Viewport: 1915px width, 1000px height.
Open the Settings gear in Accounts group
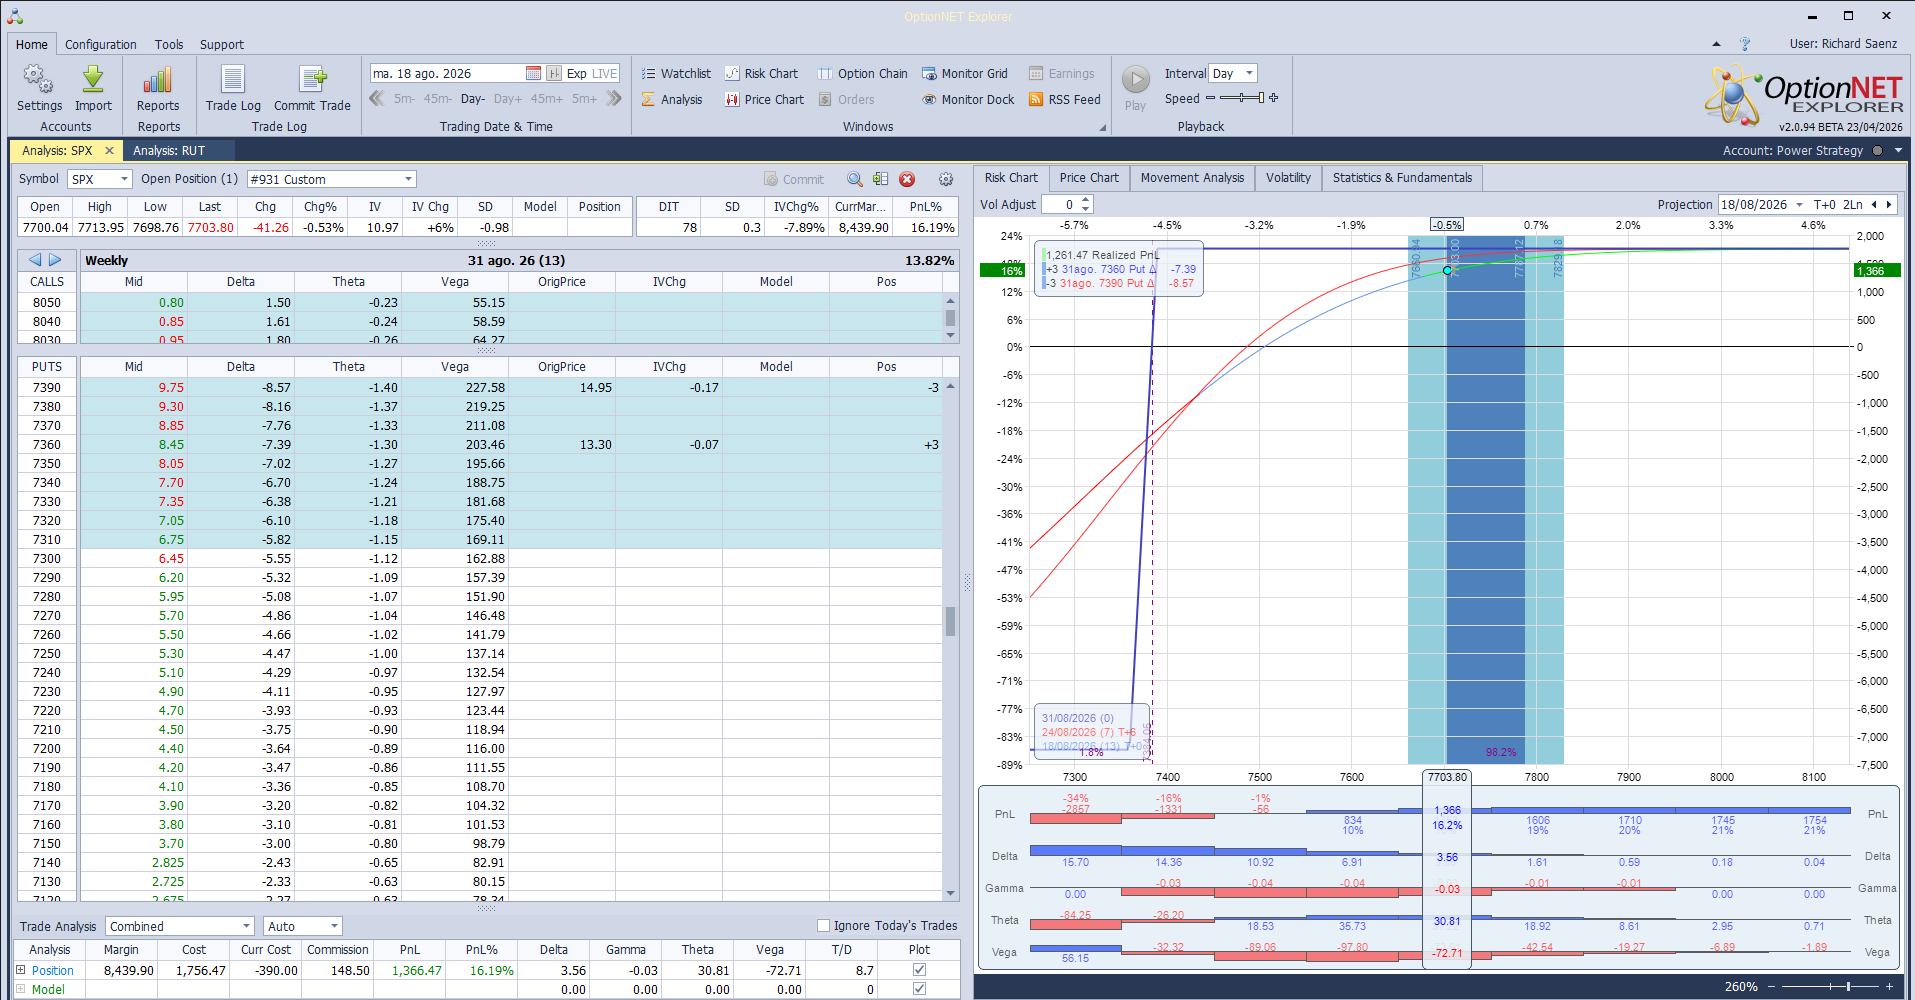coord(39,88)
